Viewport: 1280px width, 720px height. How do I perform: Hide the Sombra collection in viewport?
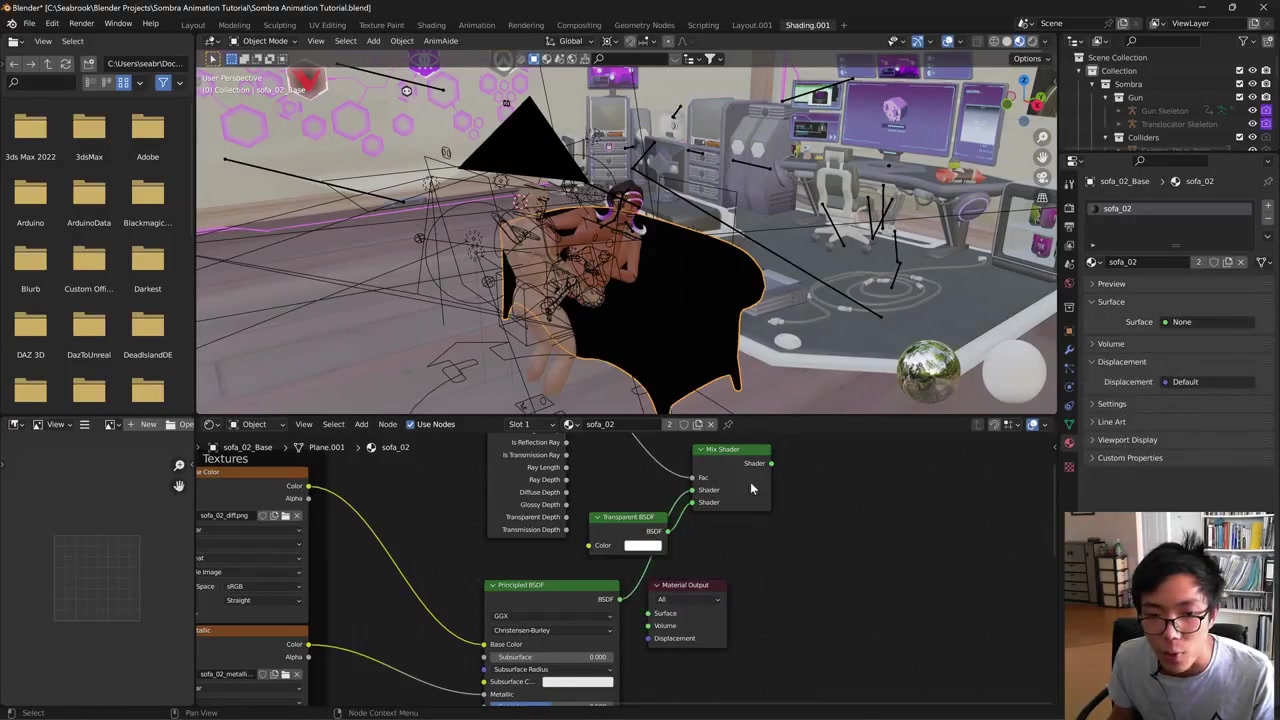1252,84
